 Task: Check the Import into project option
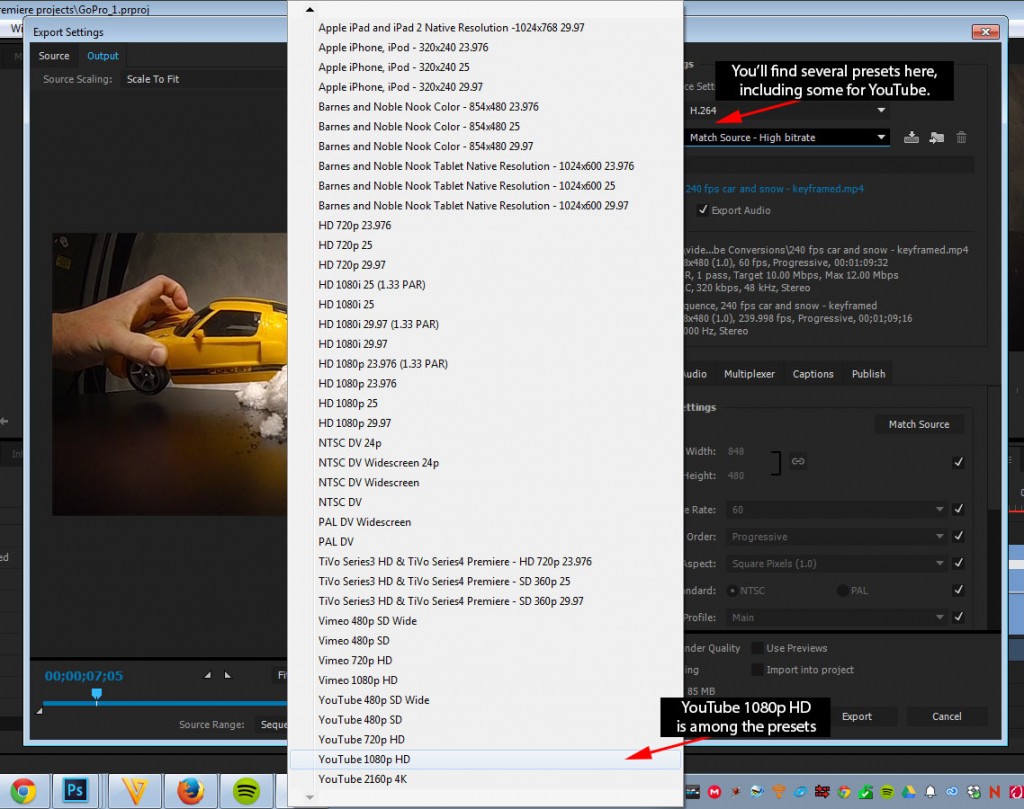pos(758,670)
